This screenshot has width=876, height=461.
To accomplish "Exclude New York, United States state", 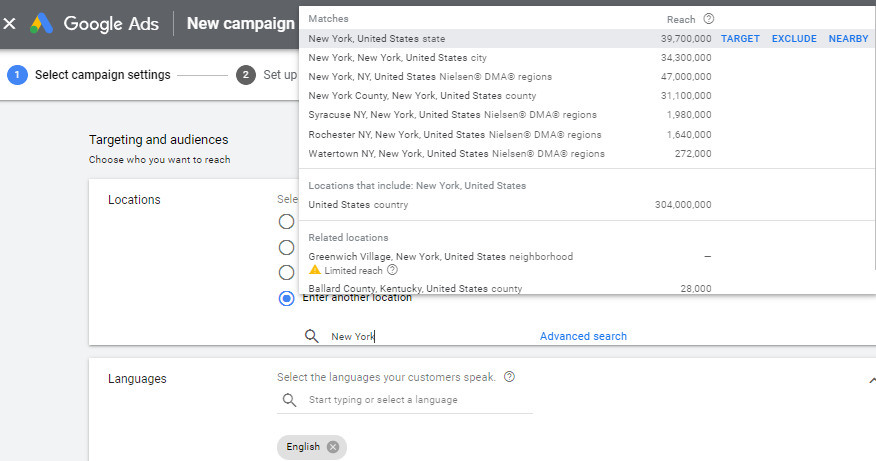I will 794,39.
